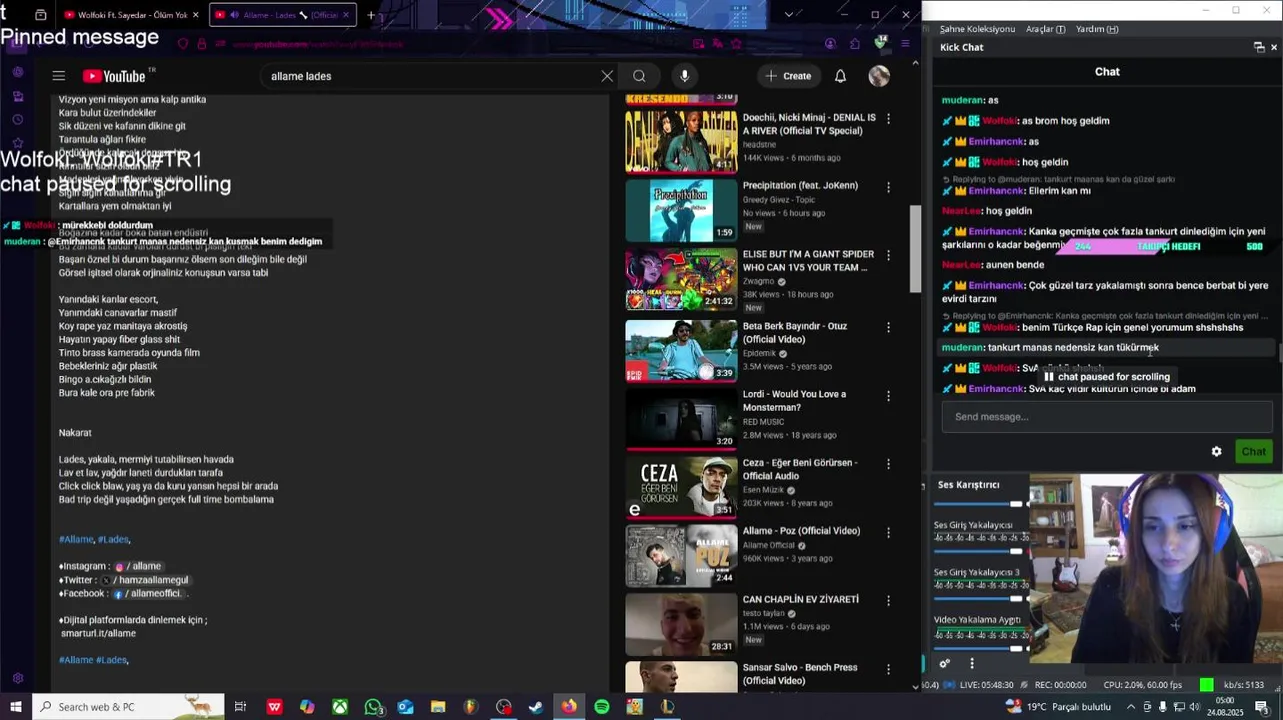Open the YouTube hamburger guide menu
1283x720 pixels.
click(x=59, y=76)
